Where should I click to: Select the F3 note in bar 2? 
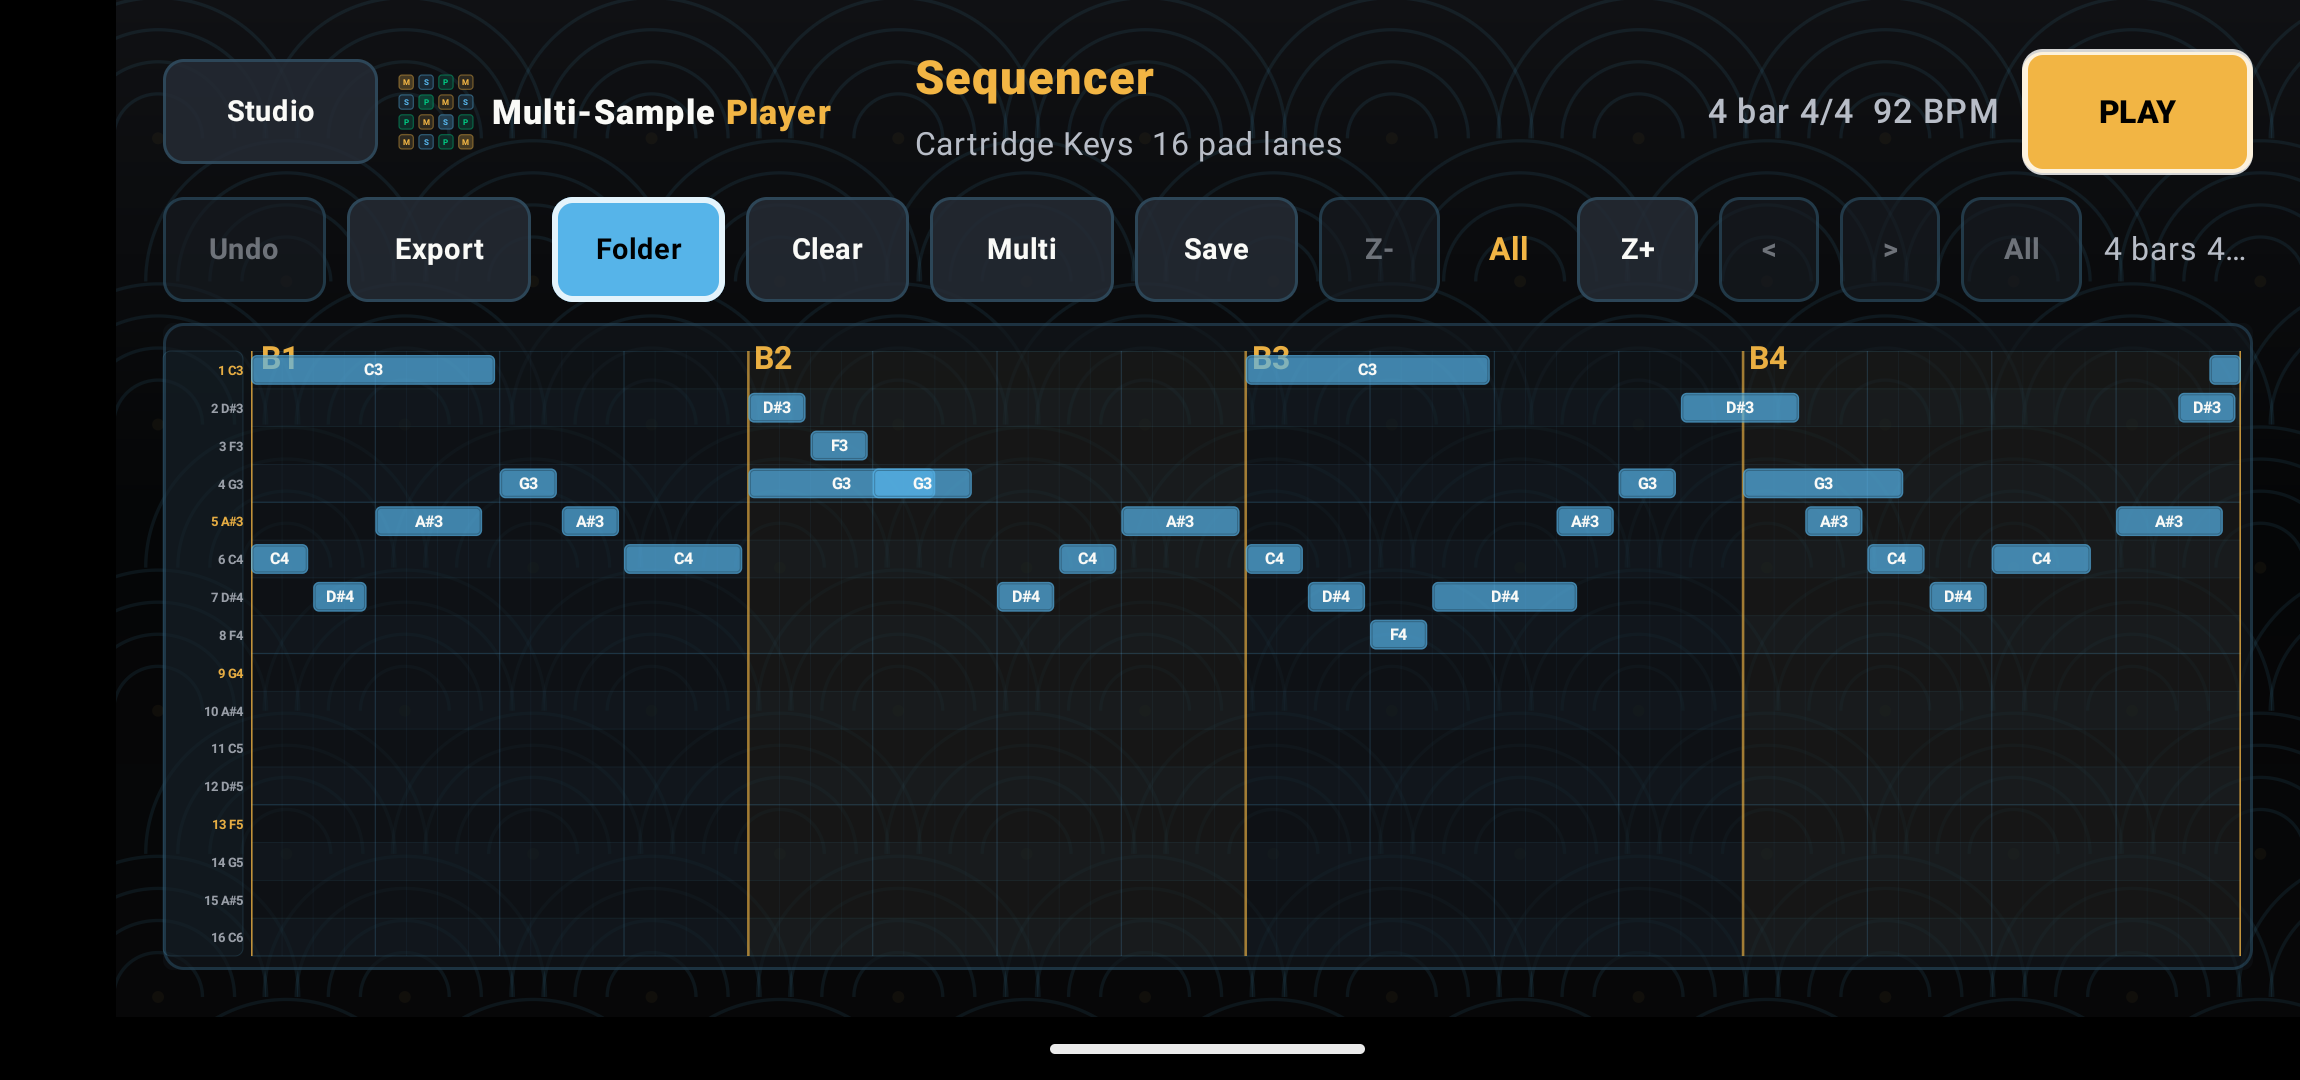839,445
